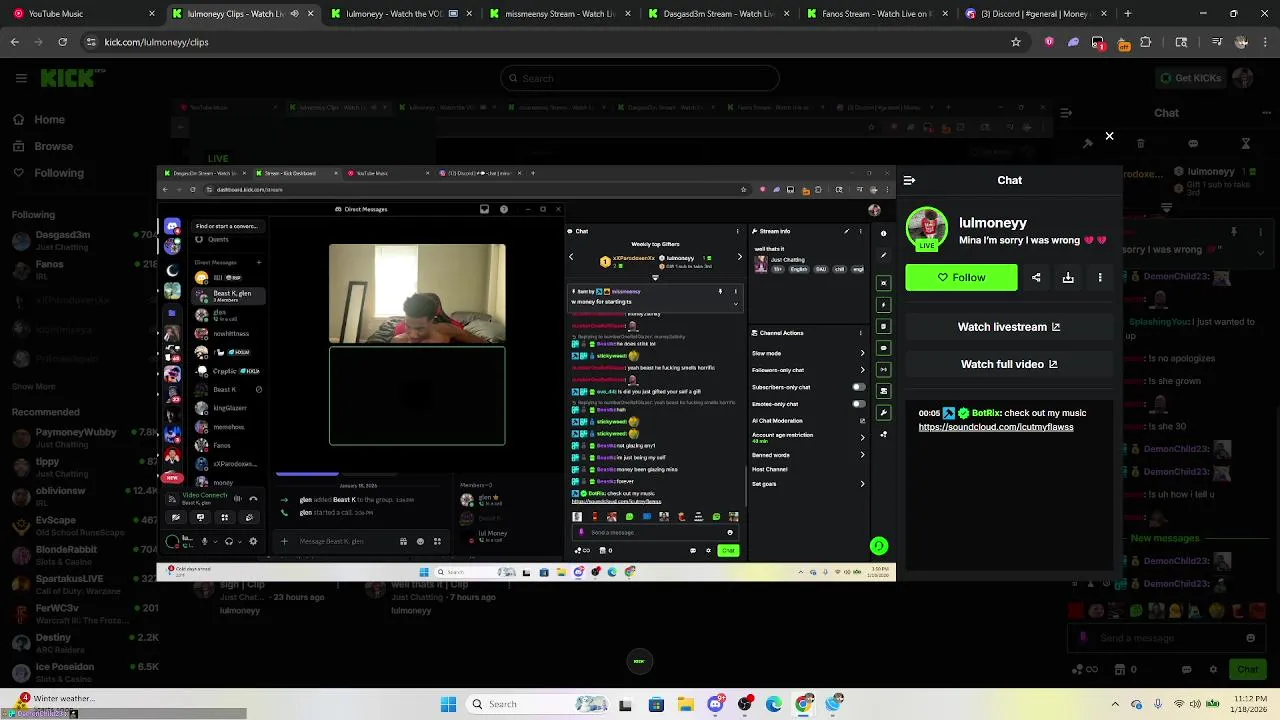This screenshot has width=1280, height=720.
Task: Bookmark this page with the star
Action: [1016, 42]
